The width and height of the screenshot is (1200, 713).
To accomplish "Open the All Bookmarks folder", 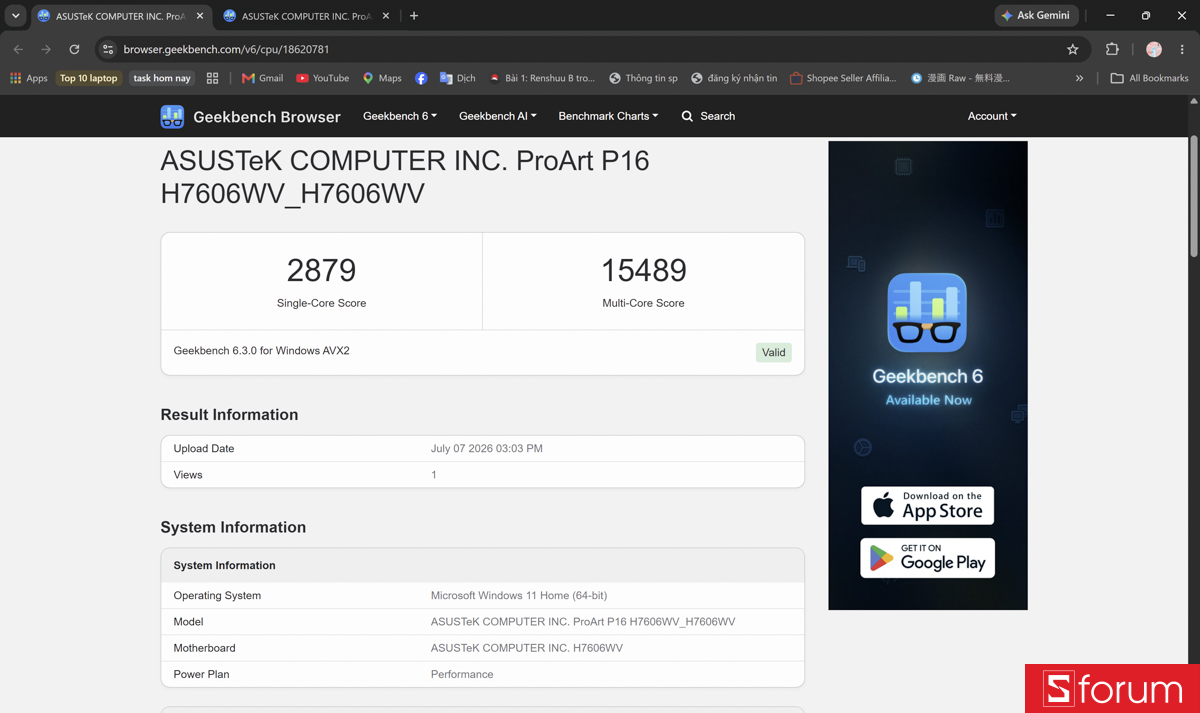I will click(x=1149, y=78).
